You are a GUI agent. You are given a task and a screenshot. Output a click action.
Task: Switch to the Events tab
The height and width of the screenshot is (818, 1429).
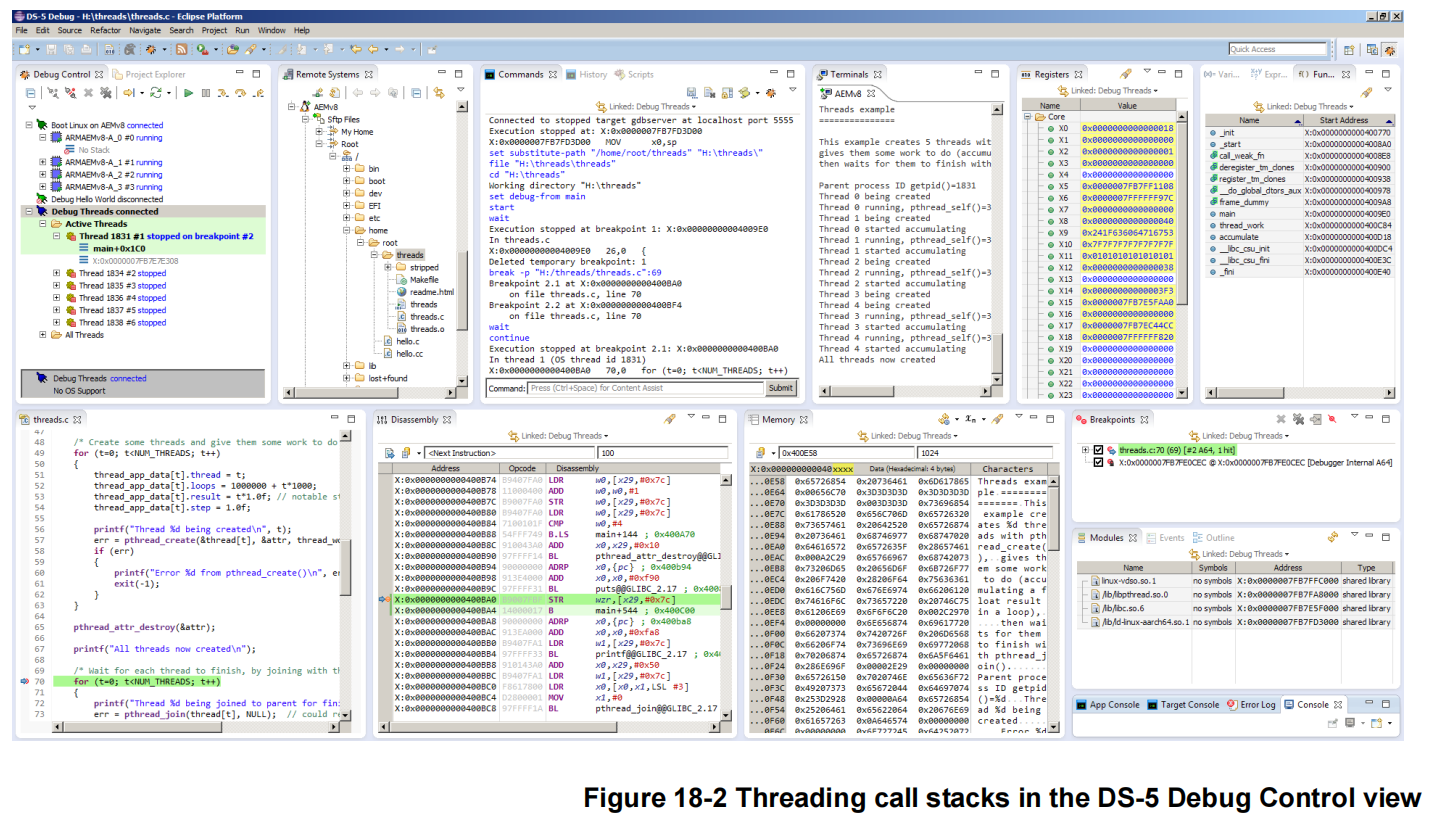pos(1165,537)
